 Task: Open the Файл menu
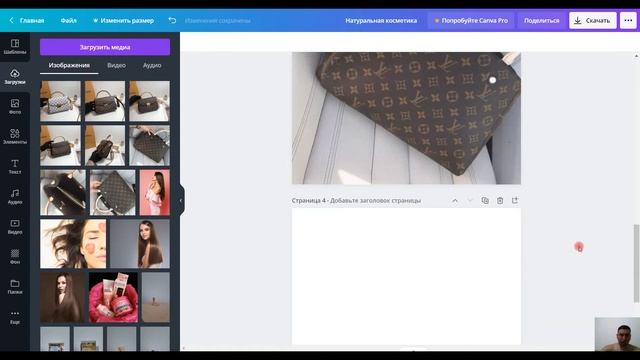point(69,20)
